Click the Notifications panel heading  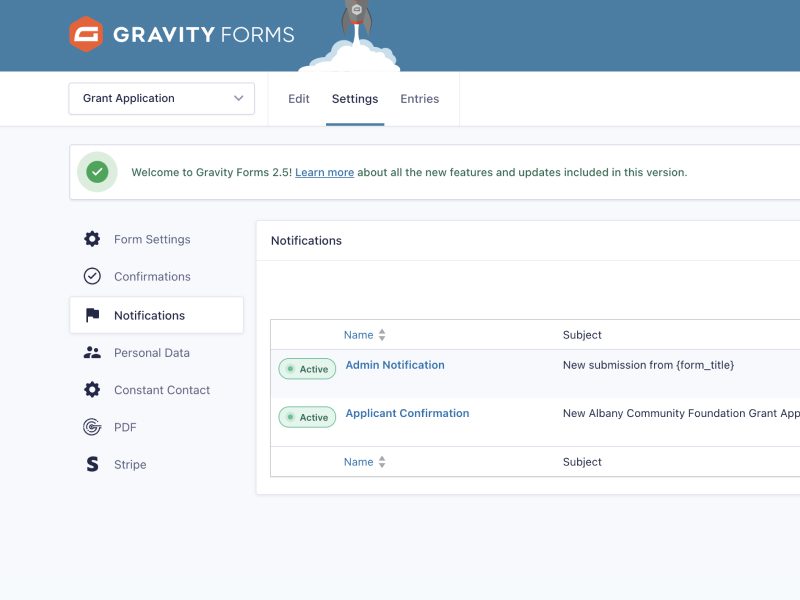coord(306,240)
